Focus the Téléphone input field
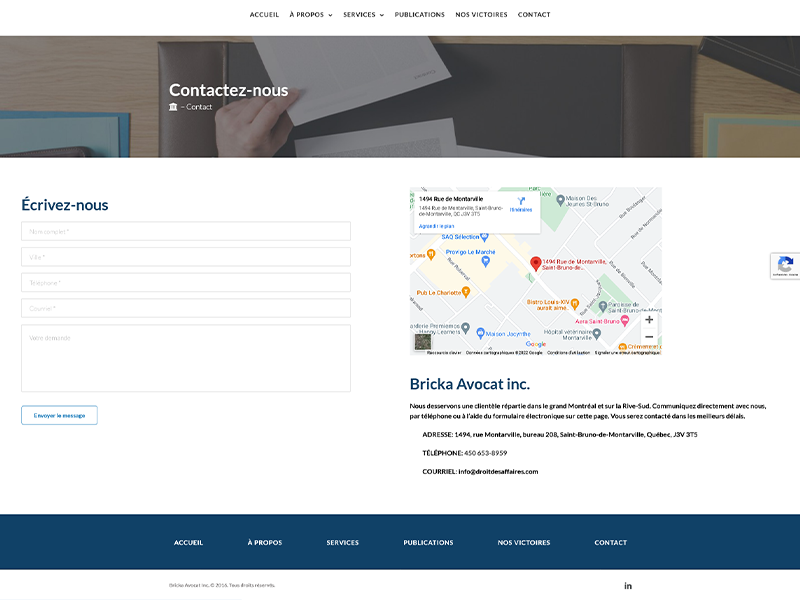The height and width of the screenshot is (600, 800). tap(186, 283)
